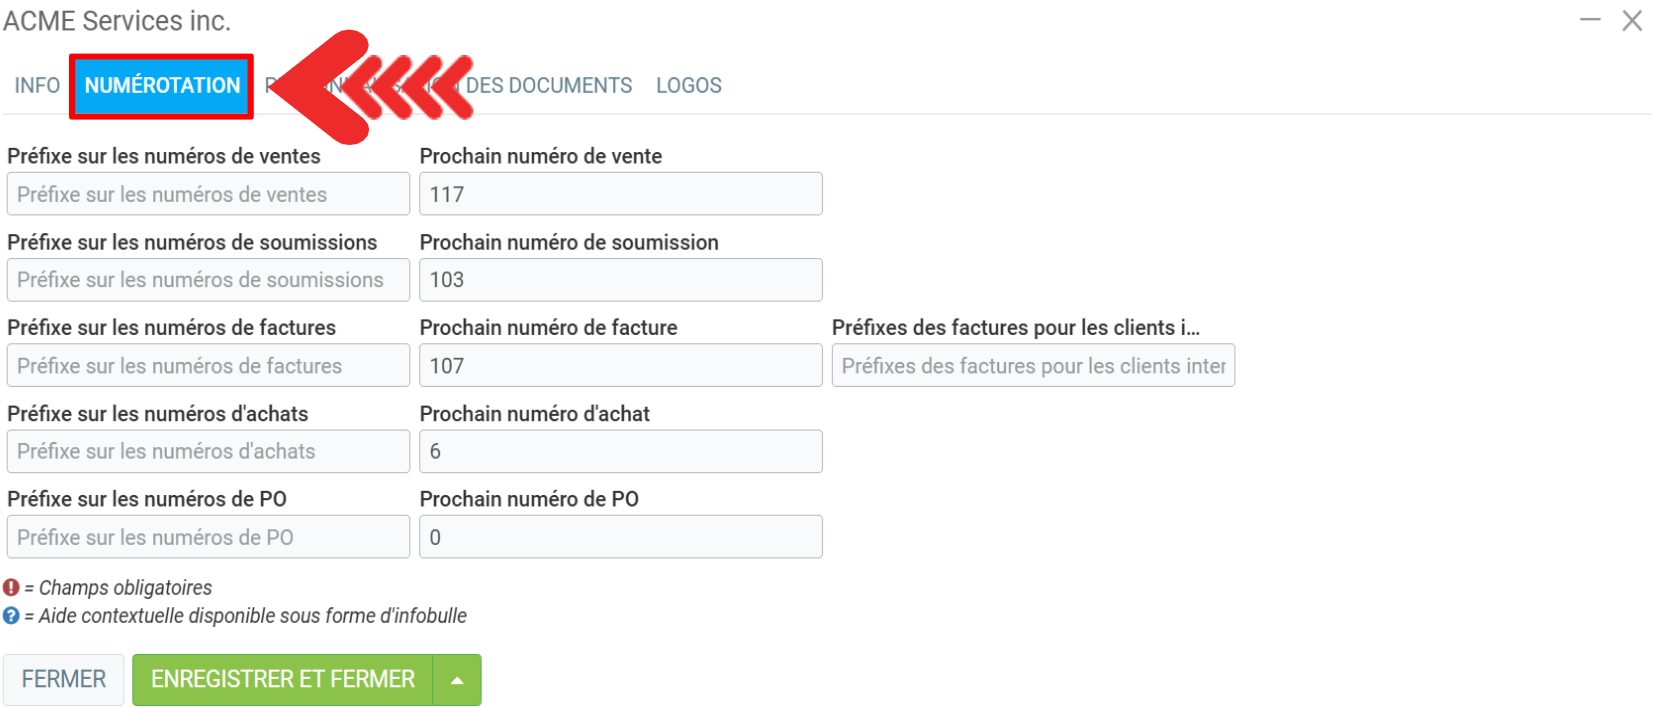
Task: Expand the save options dropdown arrow
Action: tap(457, 680)
